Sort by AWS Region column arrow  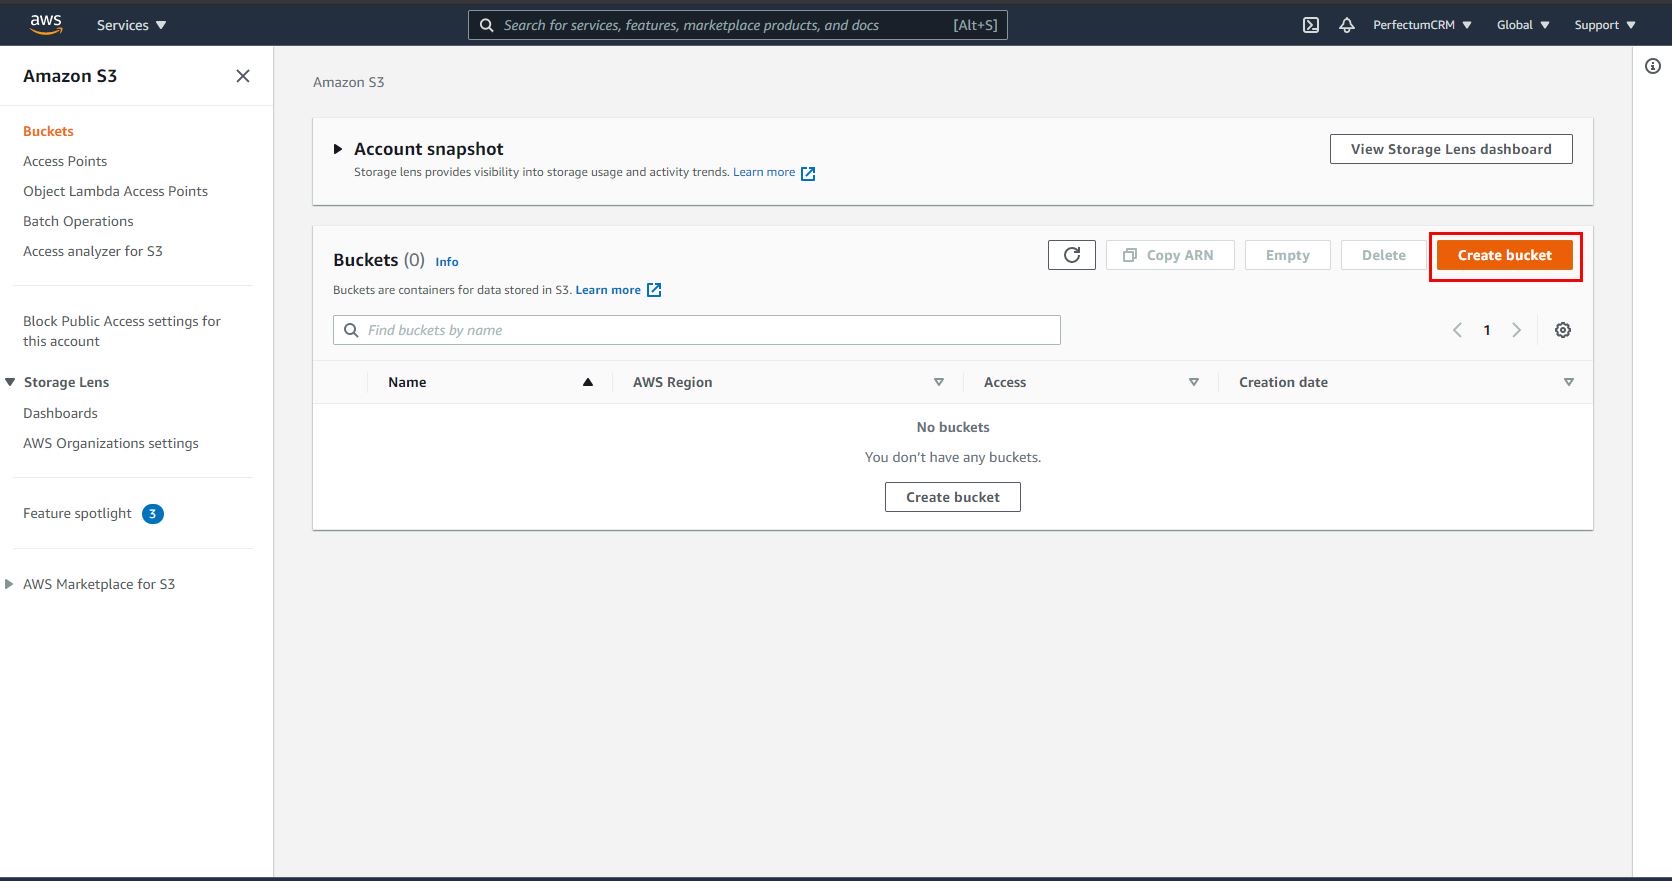(x=939, y=382)
